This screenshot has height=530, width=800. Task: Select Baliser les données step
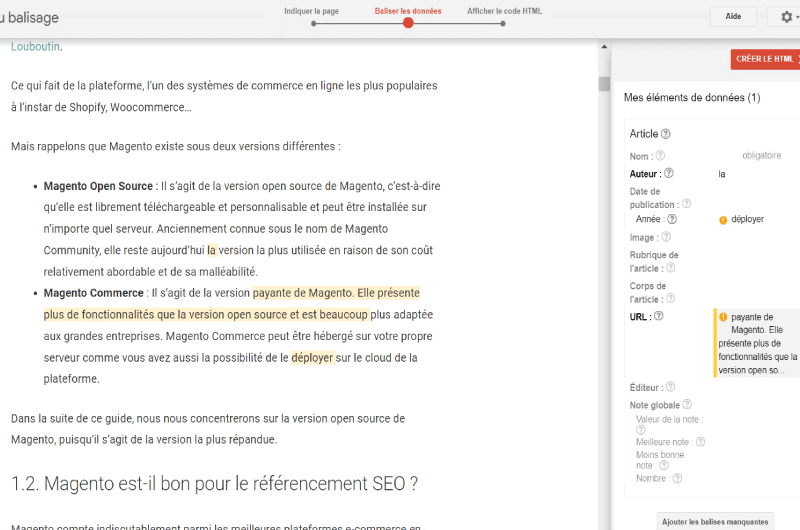[x=408, y=11]
